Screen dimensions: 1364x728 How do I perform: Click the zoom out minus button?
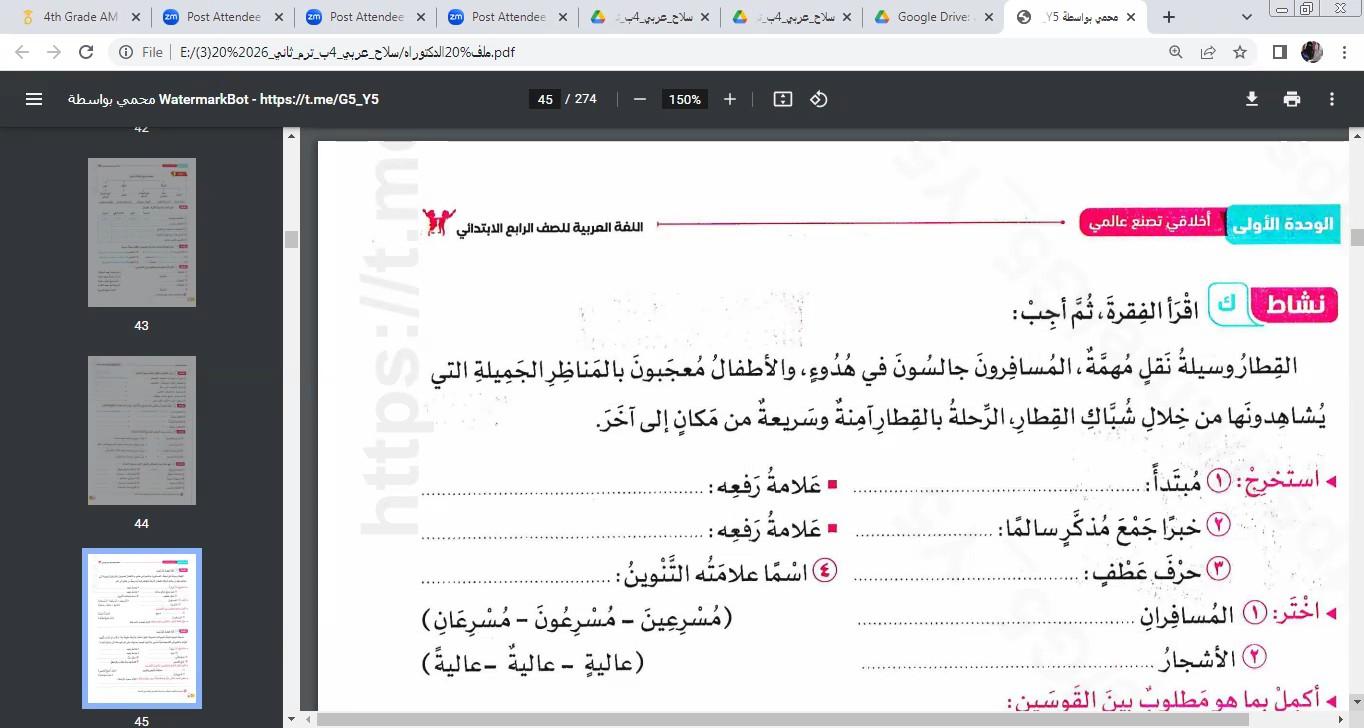640,99
